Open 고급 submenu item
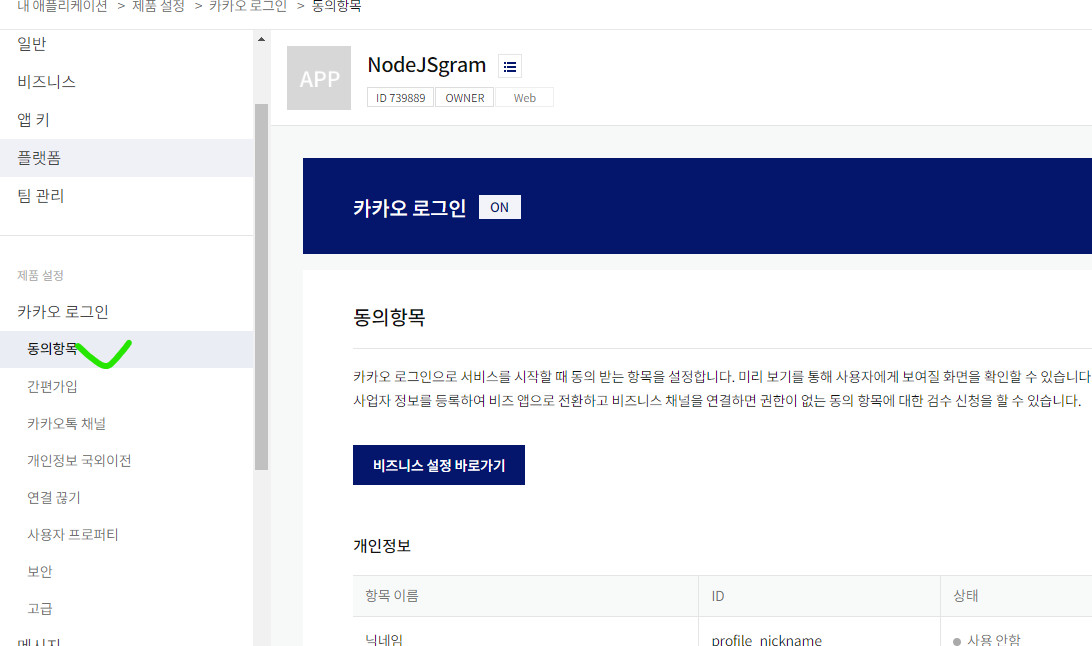Viewport: 1092px width, 646px height. tap(40, 608)
